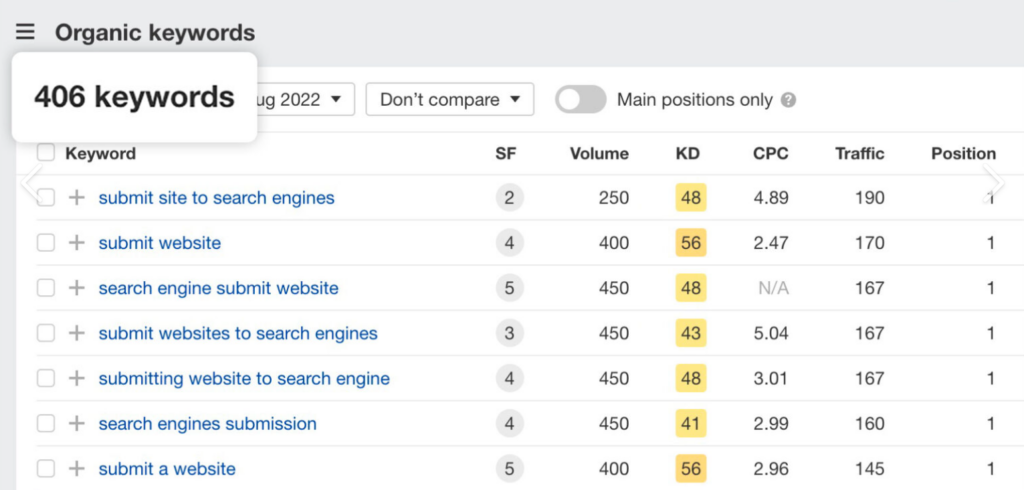The height and width of the screenshot is (490, 1024).
Task: Open keyword link 'submit a website'
Action: (x=167, y=468)
